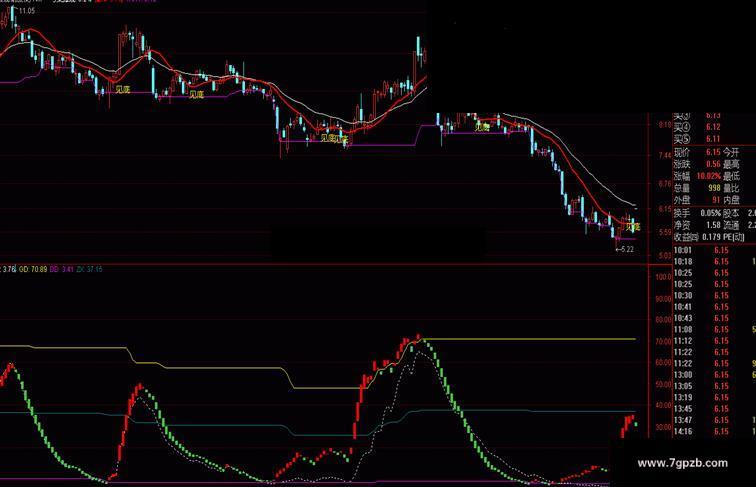Click the 换手 turnover rate 0.05%
The width and height of the screenshot is (756, 487).
pyautogui.click(x=711, y=213)
